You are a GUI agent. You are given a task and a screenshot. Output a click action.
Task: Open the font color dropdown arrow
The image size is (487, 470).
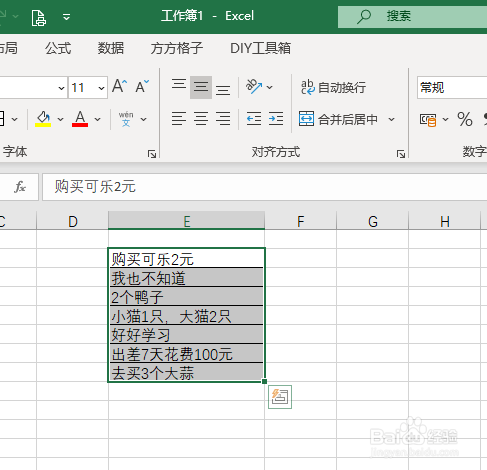[97, 119]
